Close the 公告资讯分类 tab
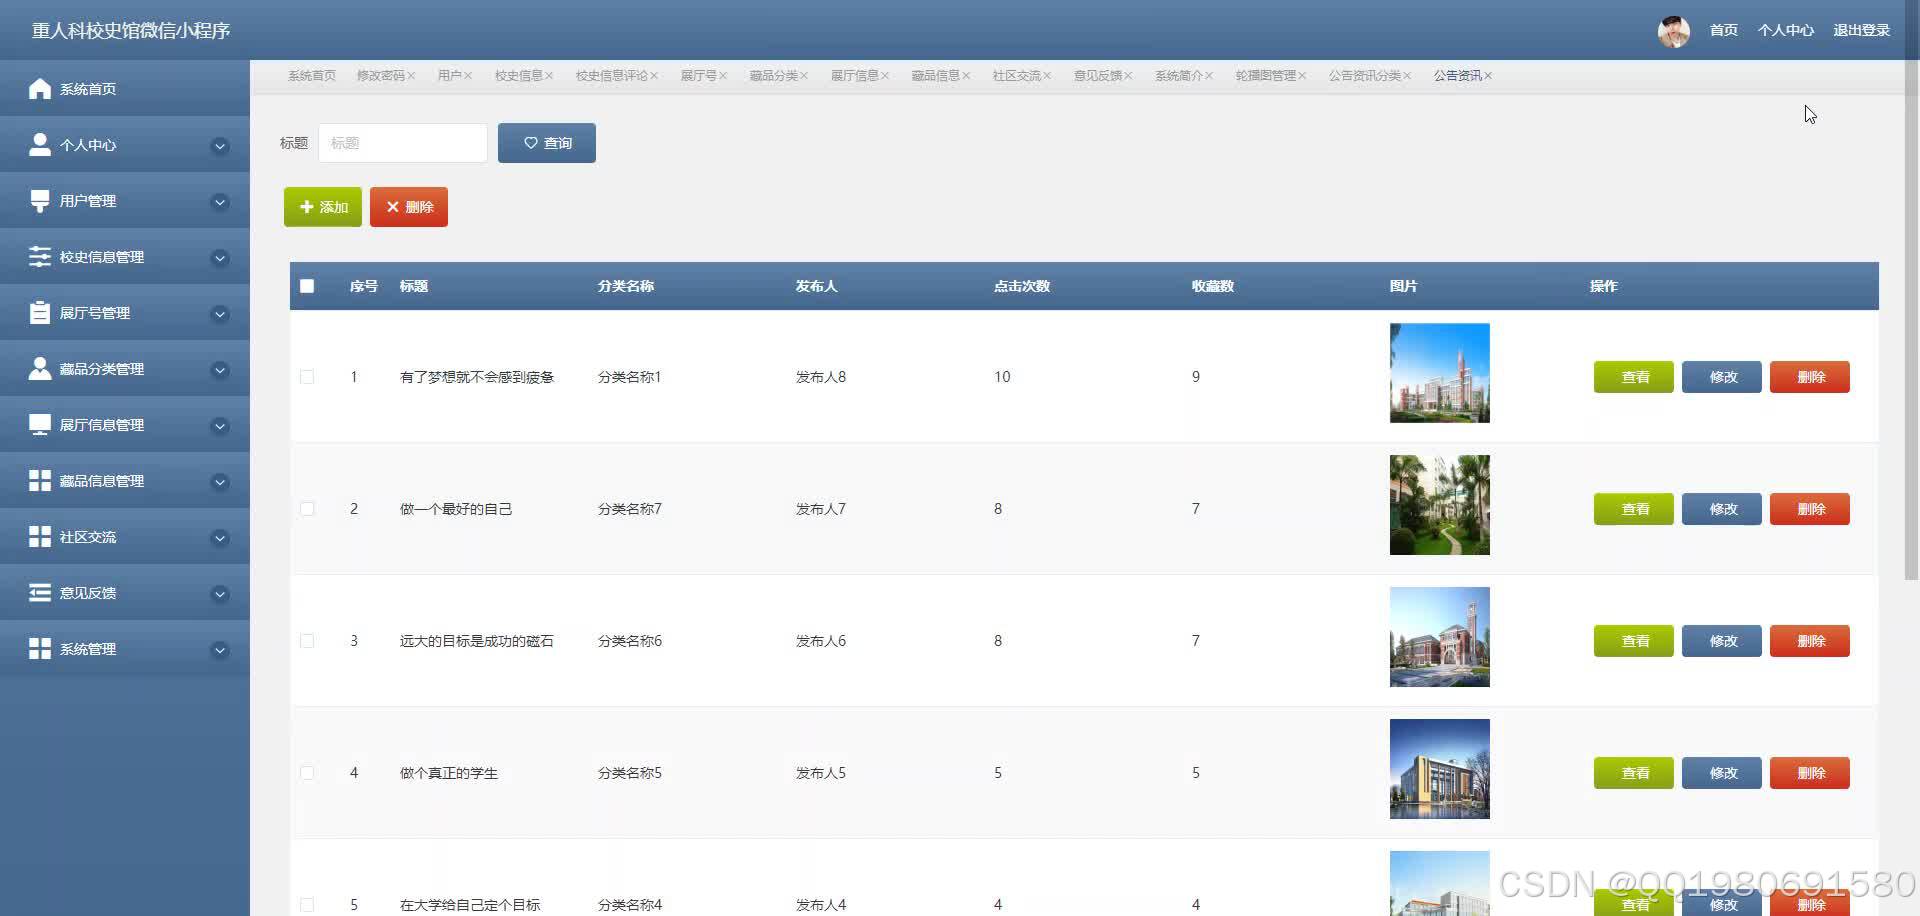Screen dimensions: 1920x916 coord(1407,76)
